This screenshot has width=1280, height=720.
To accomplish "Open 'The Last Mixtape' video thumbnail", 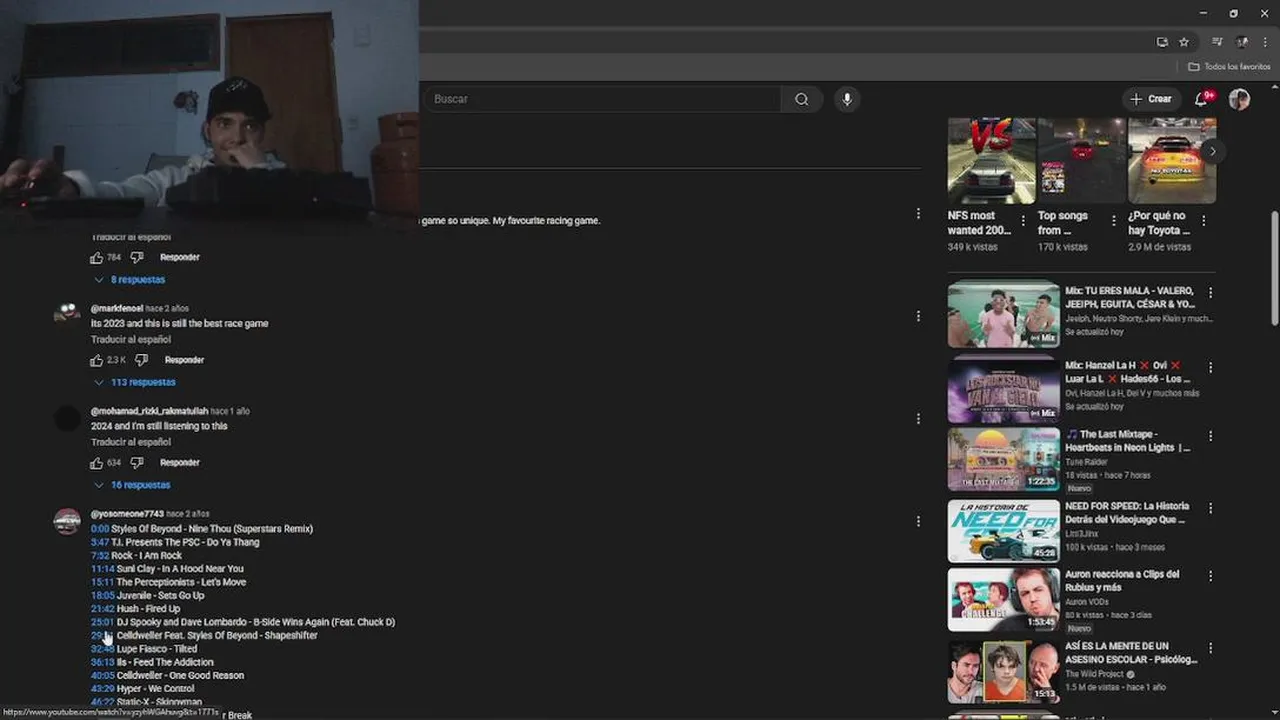I will click(x=1003, y=460).
